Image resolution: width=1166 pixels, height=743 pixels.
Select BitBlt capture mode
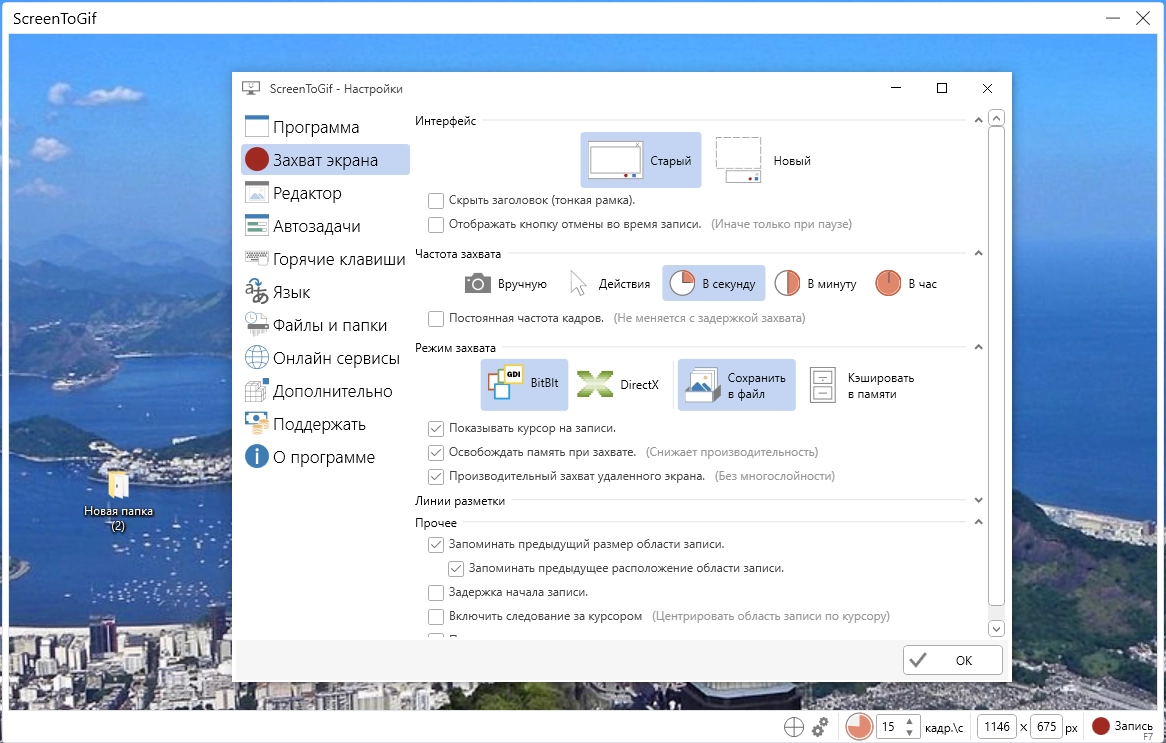click(524, 385)
